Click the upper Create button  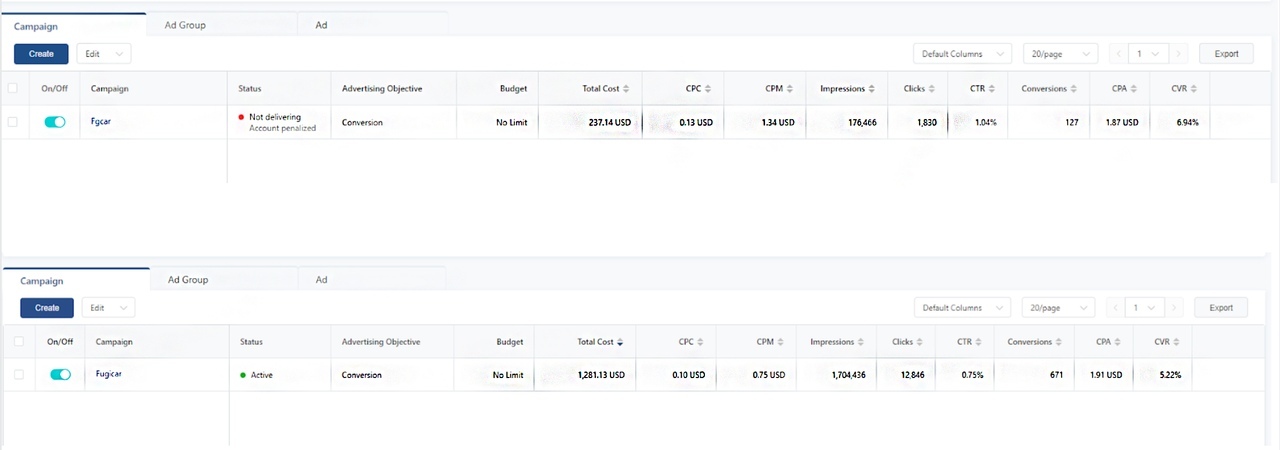[x=41, y=54]
